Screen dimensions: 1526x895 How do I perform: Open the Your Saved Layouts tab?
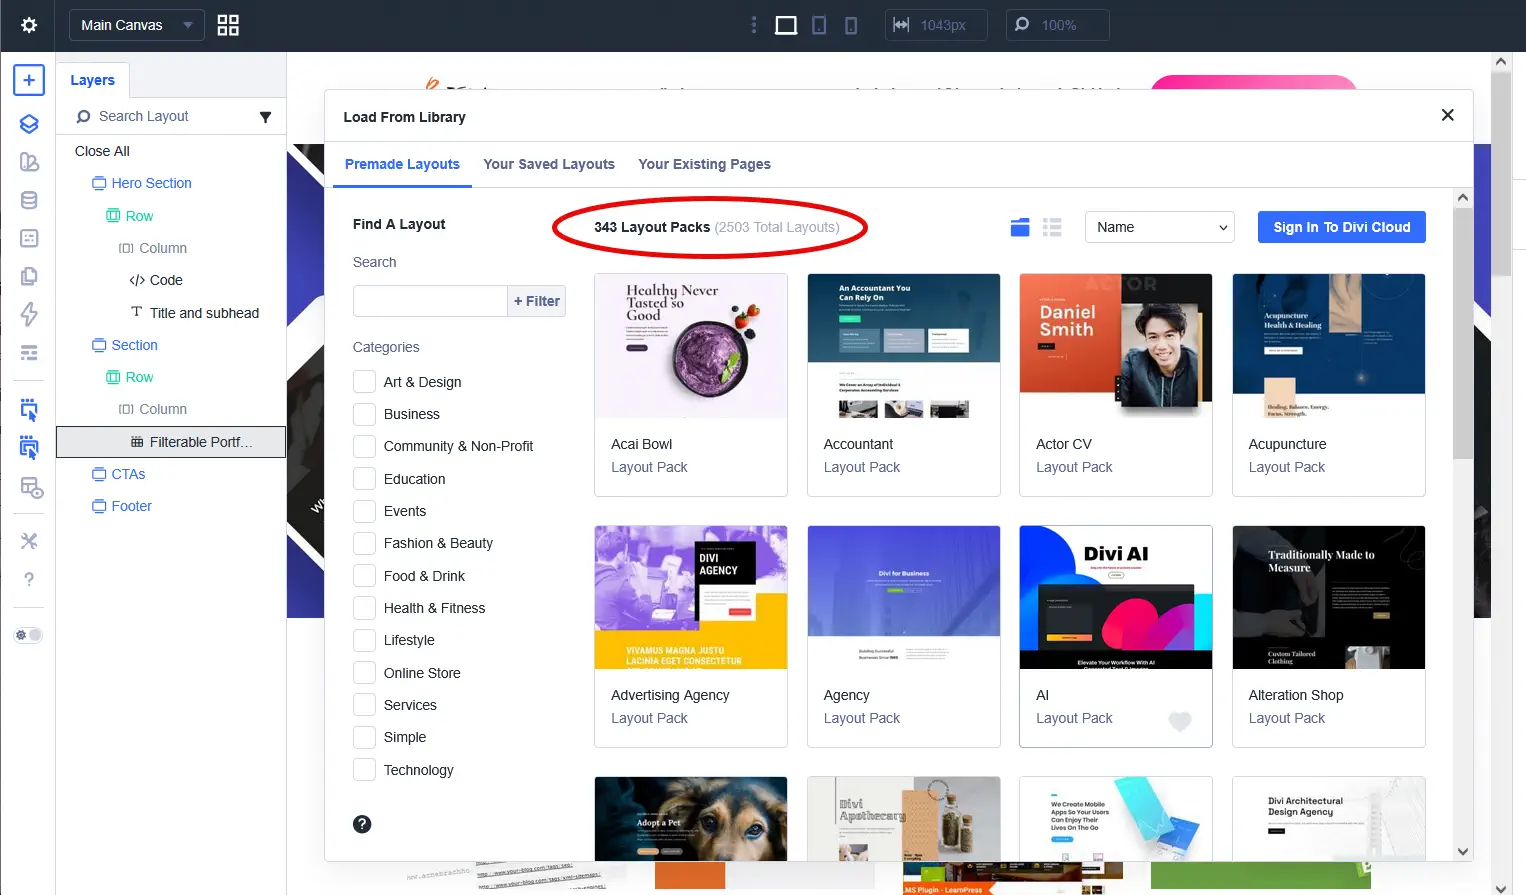(549, 164)
